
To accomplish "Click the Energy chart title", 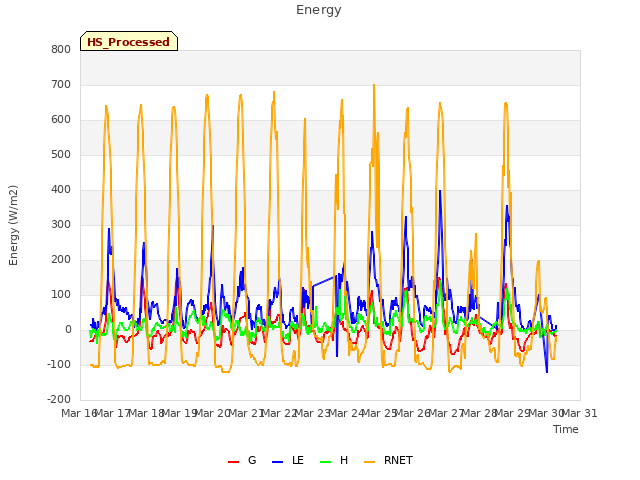I will (319, 10).
